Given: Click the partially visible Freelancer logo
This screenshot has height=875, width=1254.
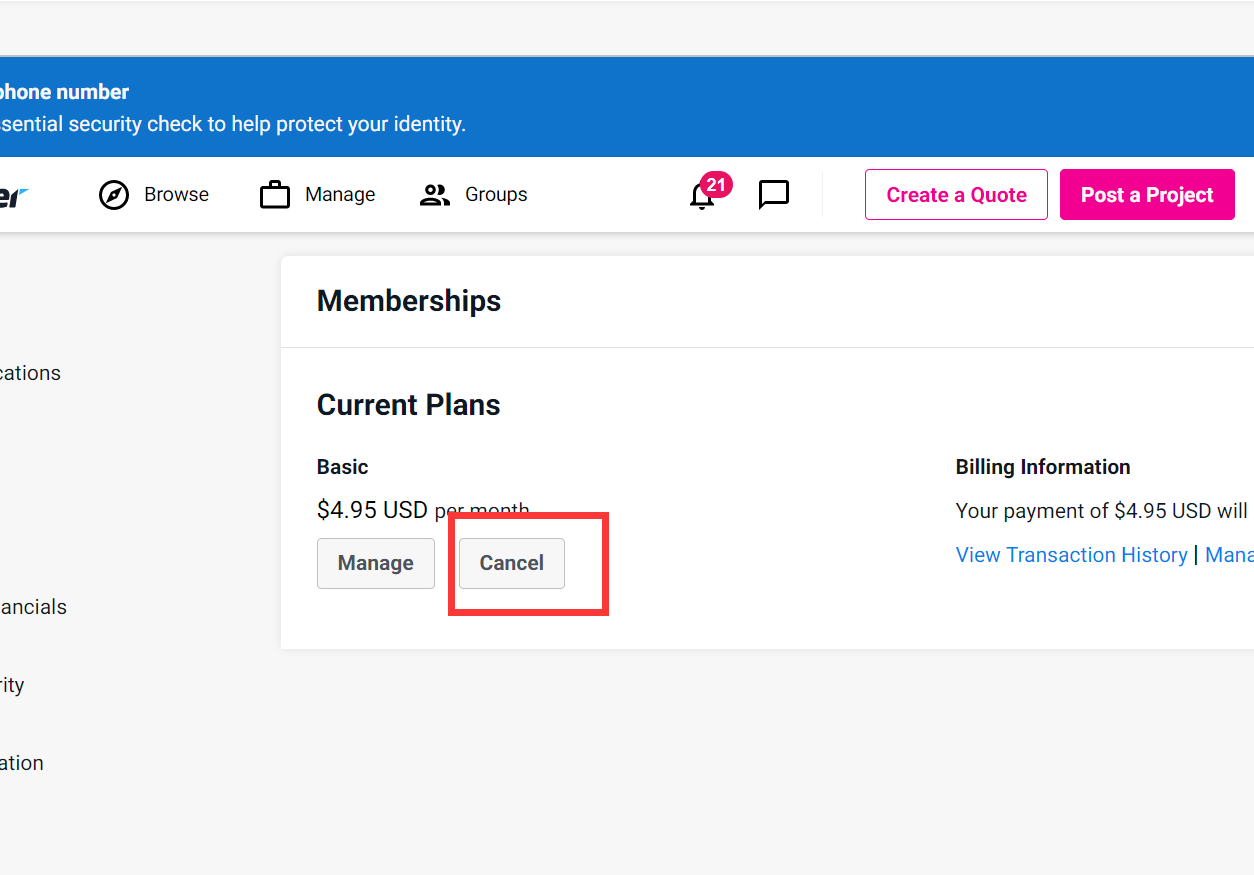Looking at the screenshot, I should click(x=14, y=196).
